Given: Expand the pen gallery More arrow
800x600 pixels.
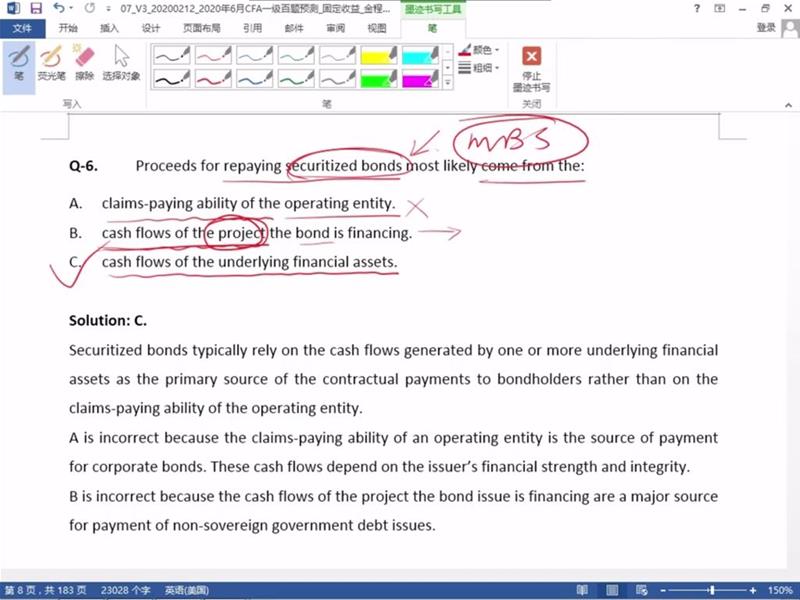Looking at the screenshot, I should click(447, 83).
